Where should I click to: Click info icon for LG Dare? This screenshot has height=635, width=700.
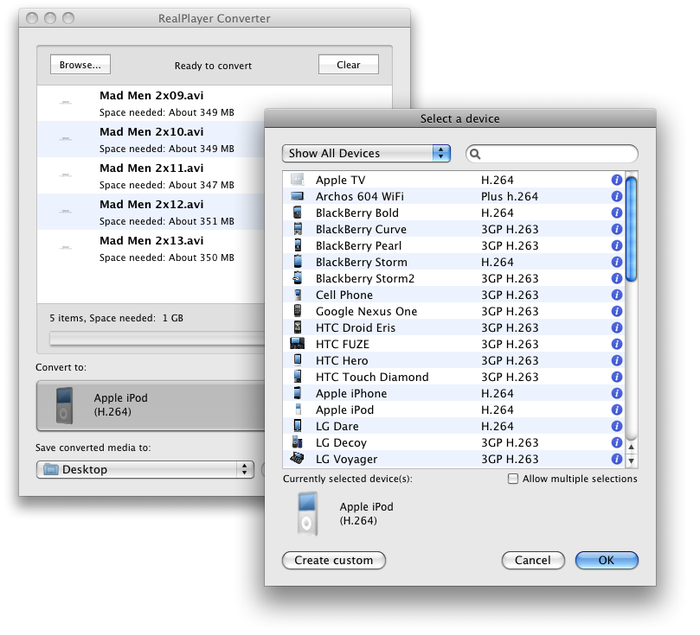click(x=617, y=426)
